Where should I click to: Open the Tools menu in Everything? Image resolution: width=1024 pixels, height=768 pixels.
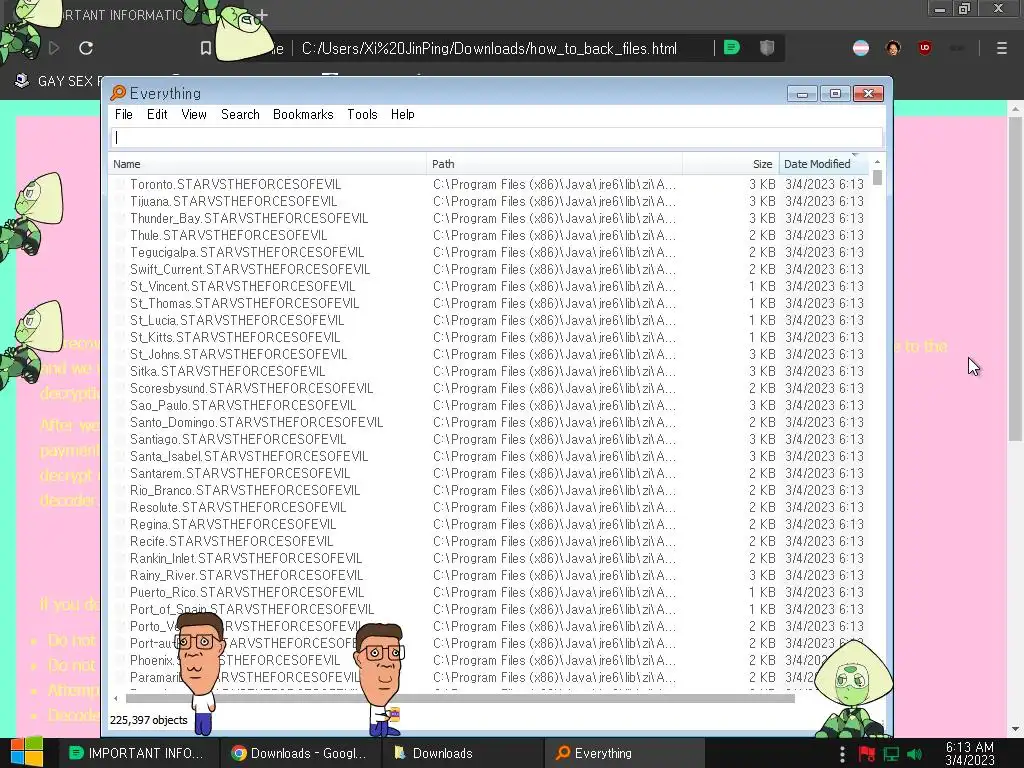point(362,114)
